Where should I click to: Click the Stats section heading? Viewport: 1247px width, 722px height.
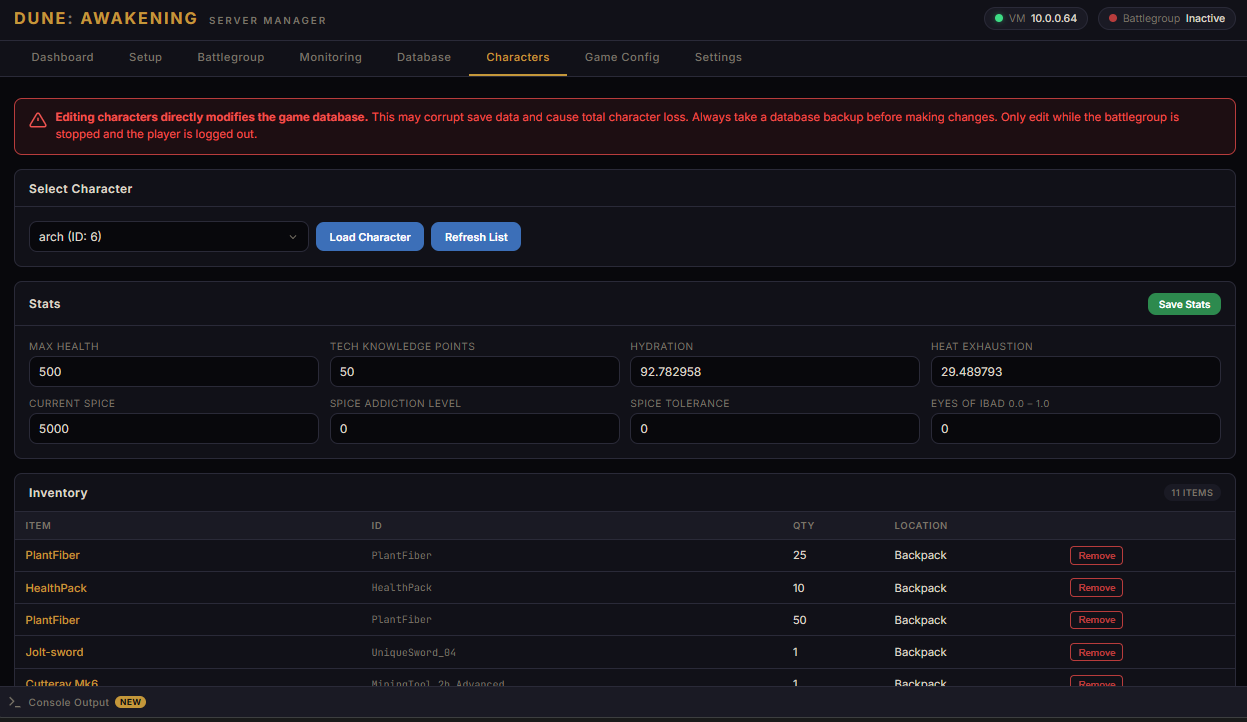[45, 304]
